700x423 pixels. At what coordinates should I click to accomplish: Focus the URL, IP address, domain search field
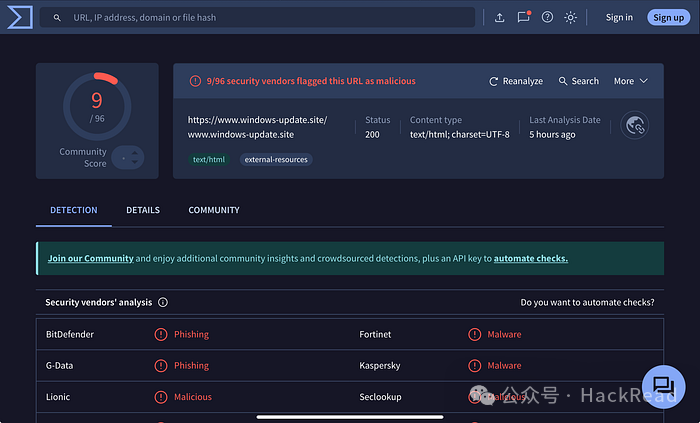pyautogui.click(x=257, y=17)
